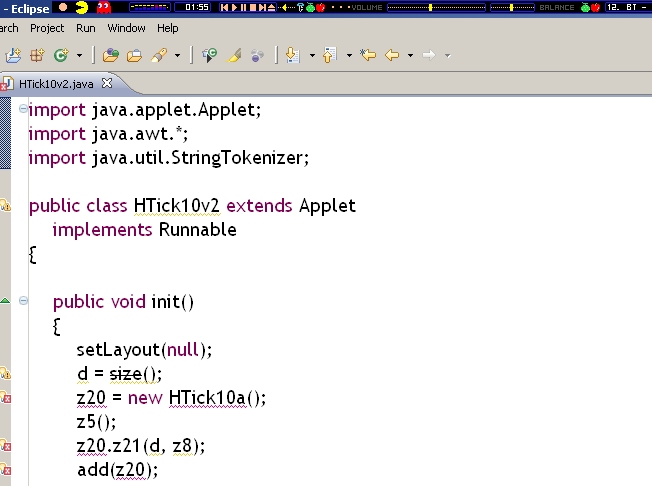The width and height of the screenshot is (652, 486).
Task: Click the New Java Project icon
Action: point(13,55)
